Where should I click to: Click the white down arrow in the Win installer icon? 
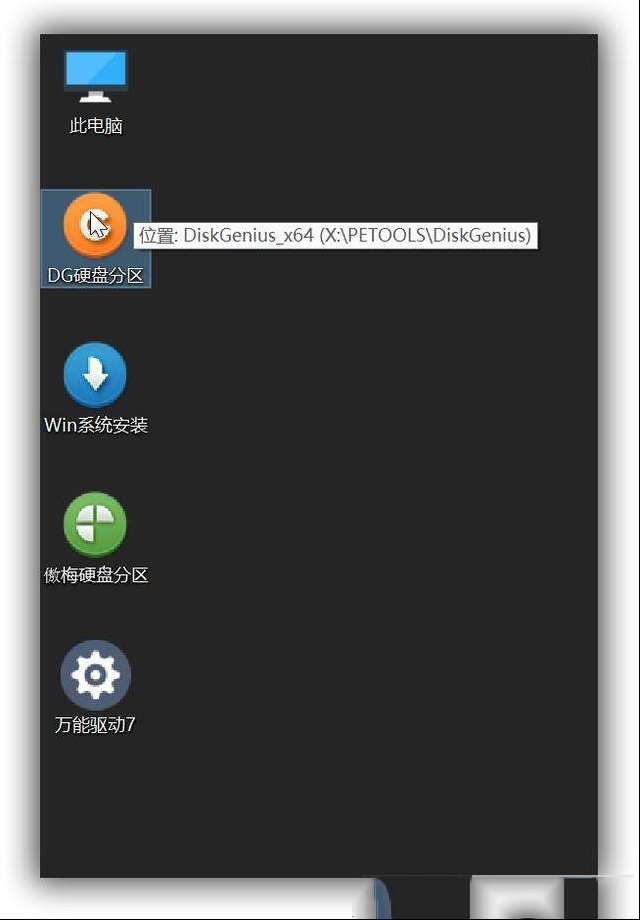point(95,375)
